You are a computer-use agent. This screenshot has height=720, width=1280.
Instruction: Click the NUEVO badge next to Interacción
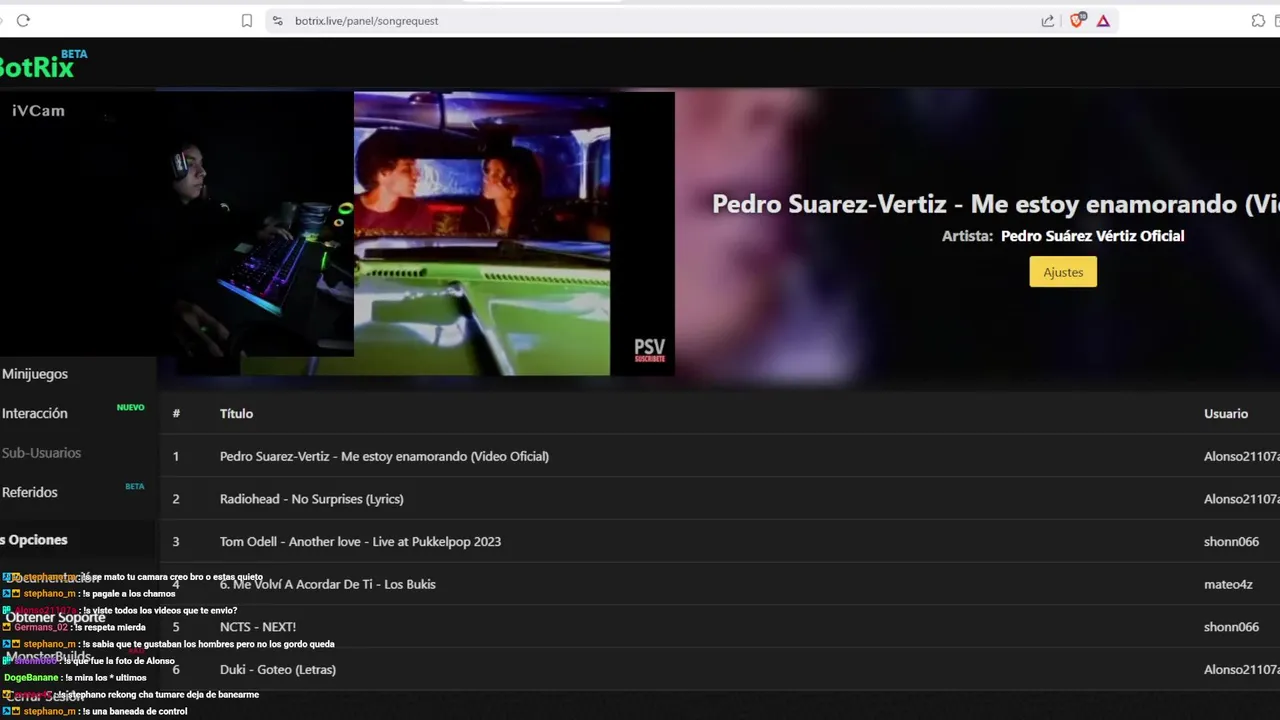point(131,408)
